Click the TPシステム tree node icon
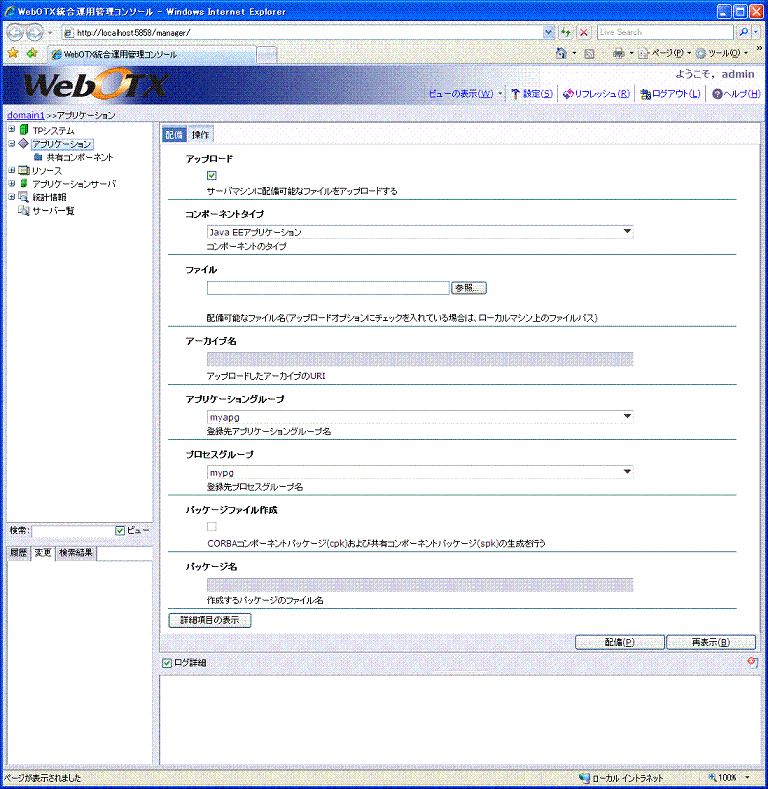 [23, 130]
